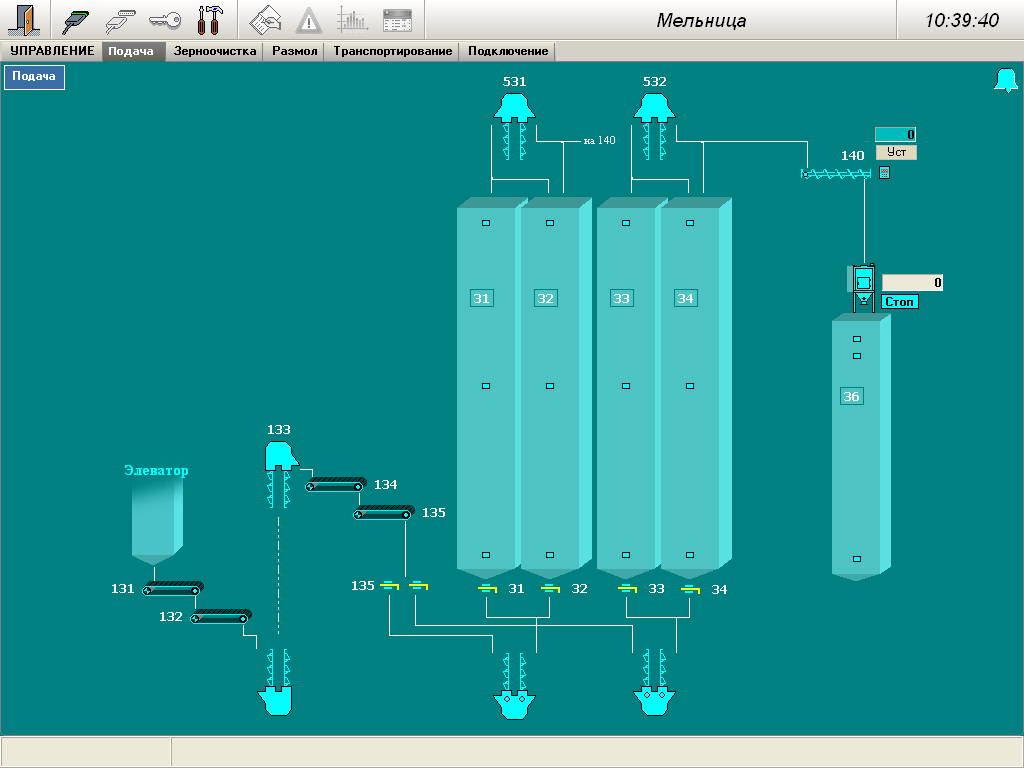Click the warning triangle toolbar icon
The width and height of the screenshot is (1024, 768).
tap(309, 20)
